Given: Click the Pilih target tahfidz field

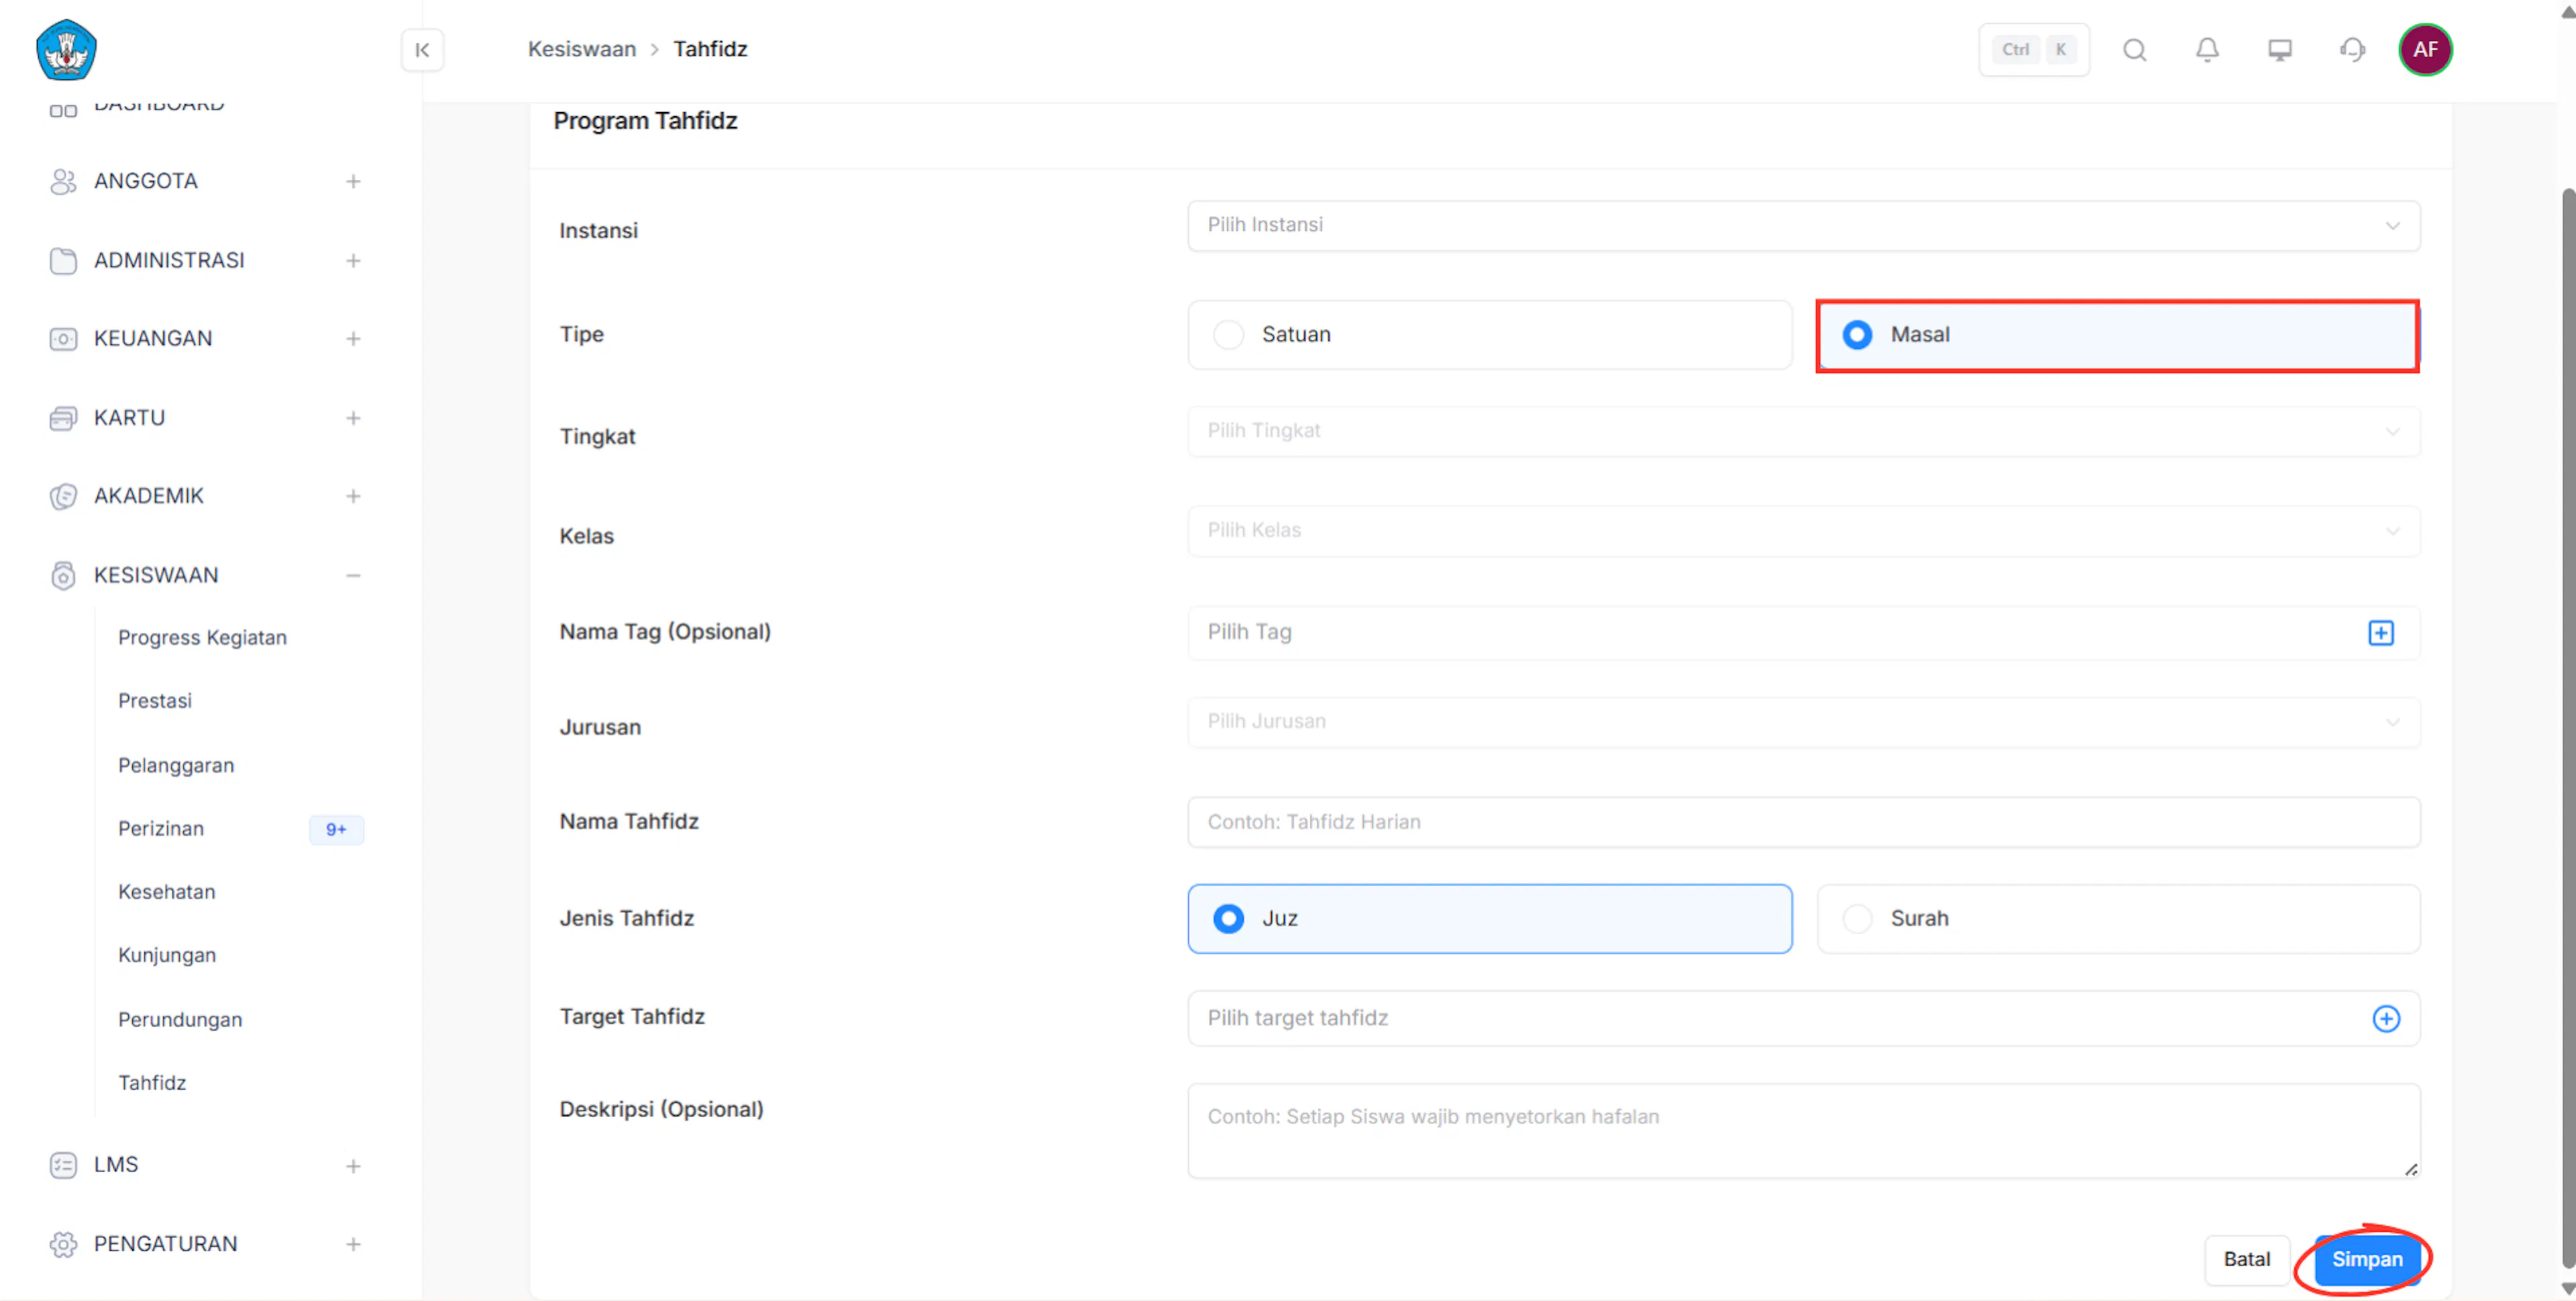Looking at the screenshot, I should (x=1803, y=1018).
